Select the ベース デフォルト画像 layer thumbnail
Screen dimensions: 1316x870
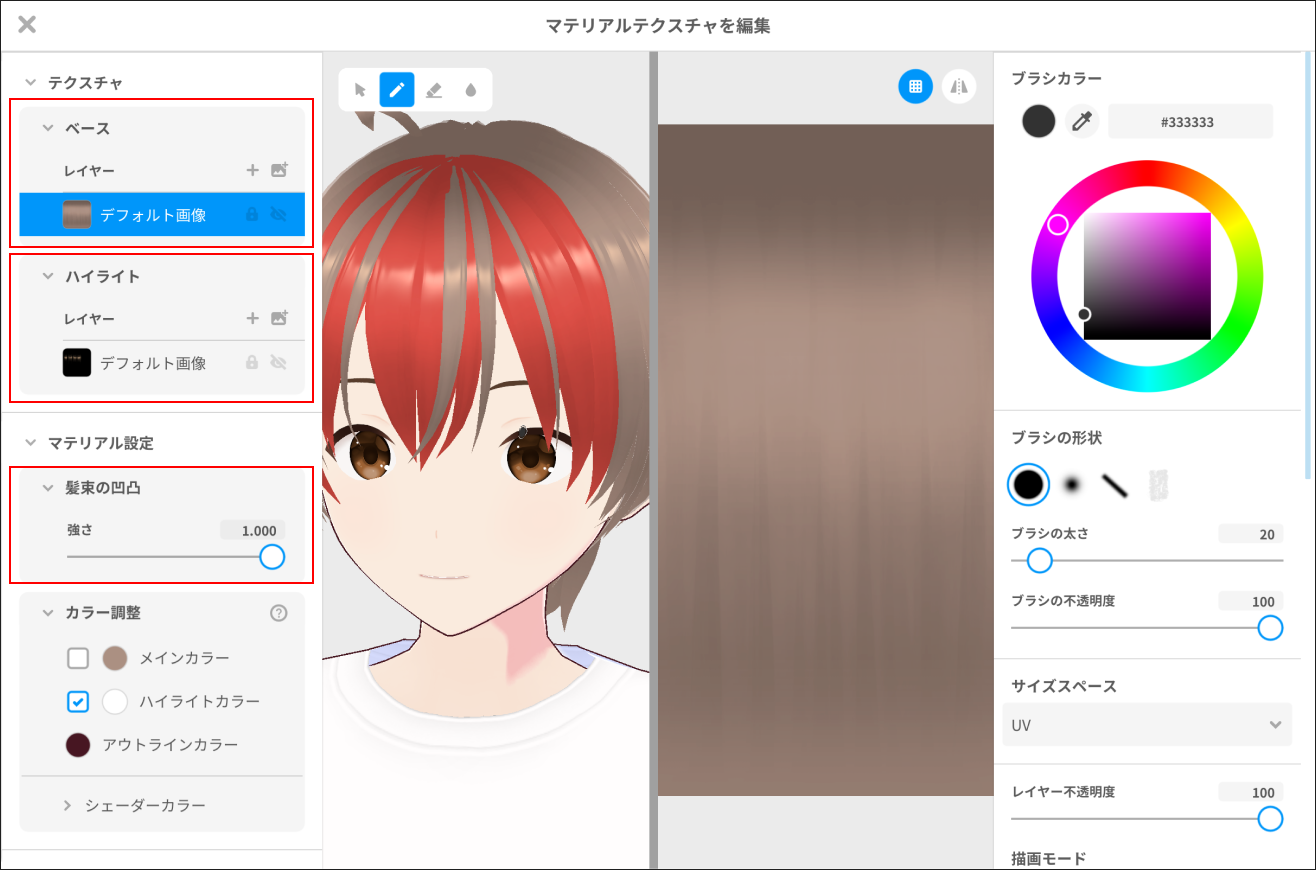click(x=77, y=214)
